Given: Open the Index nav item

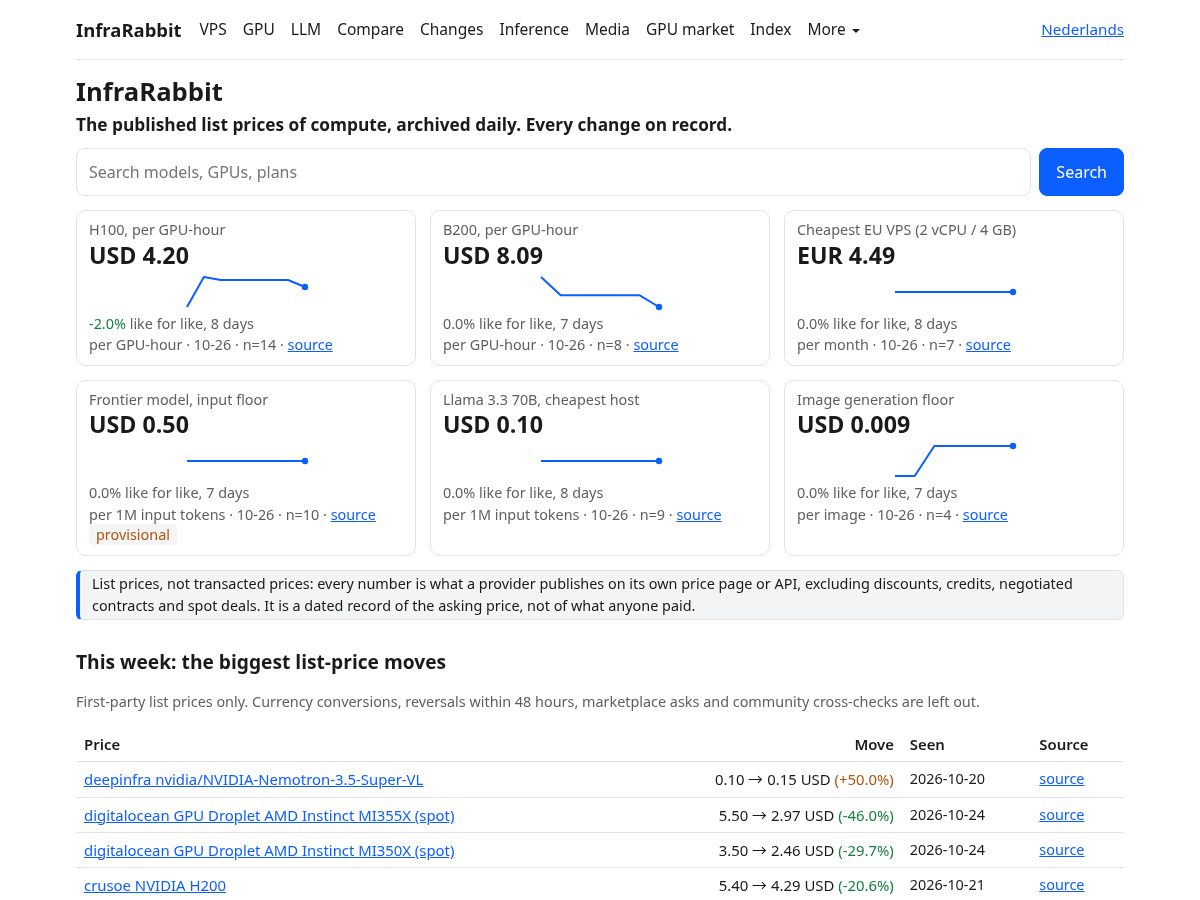Looking at the screenshot, I should [770, 30].
